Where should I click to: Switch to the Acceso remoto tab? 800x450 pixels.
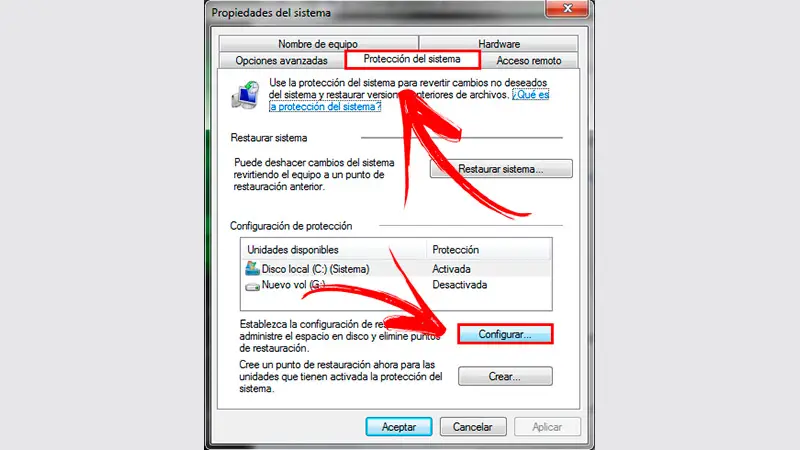[x=529, y=61]
